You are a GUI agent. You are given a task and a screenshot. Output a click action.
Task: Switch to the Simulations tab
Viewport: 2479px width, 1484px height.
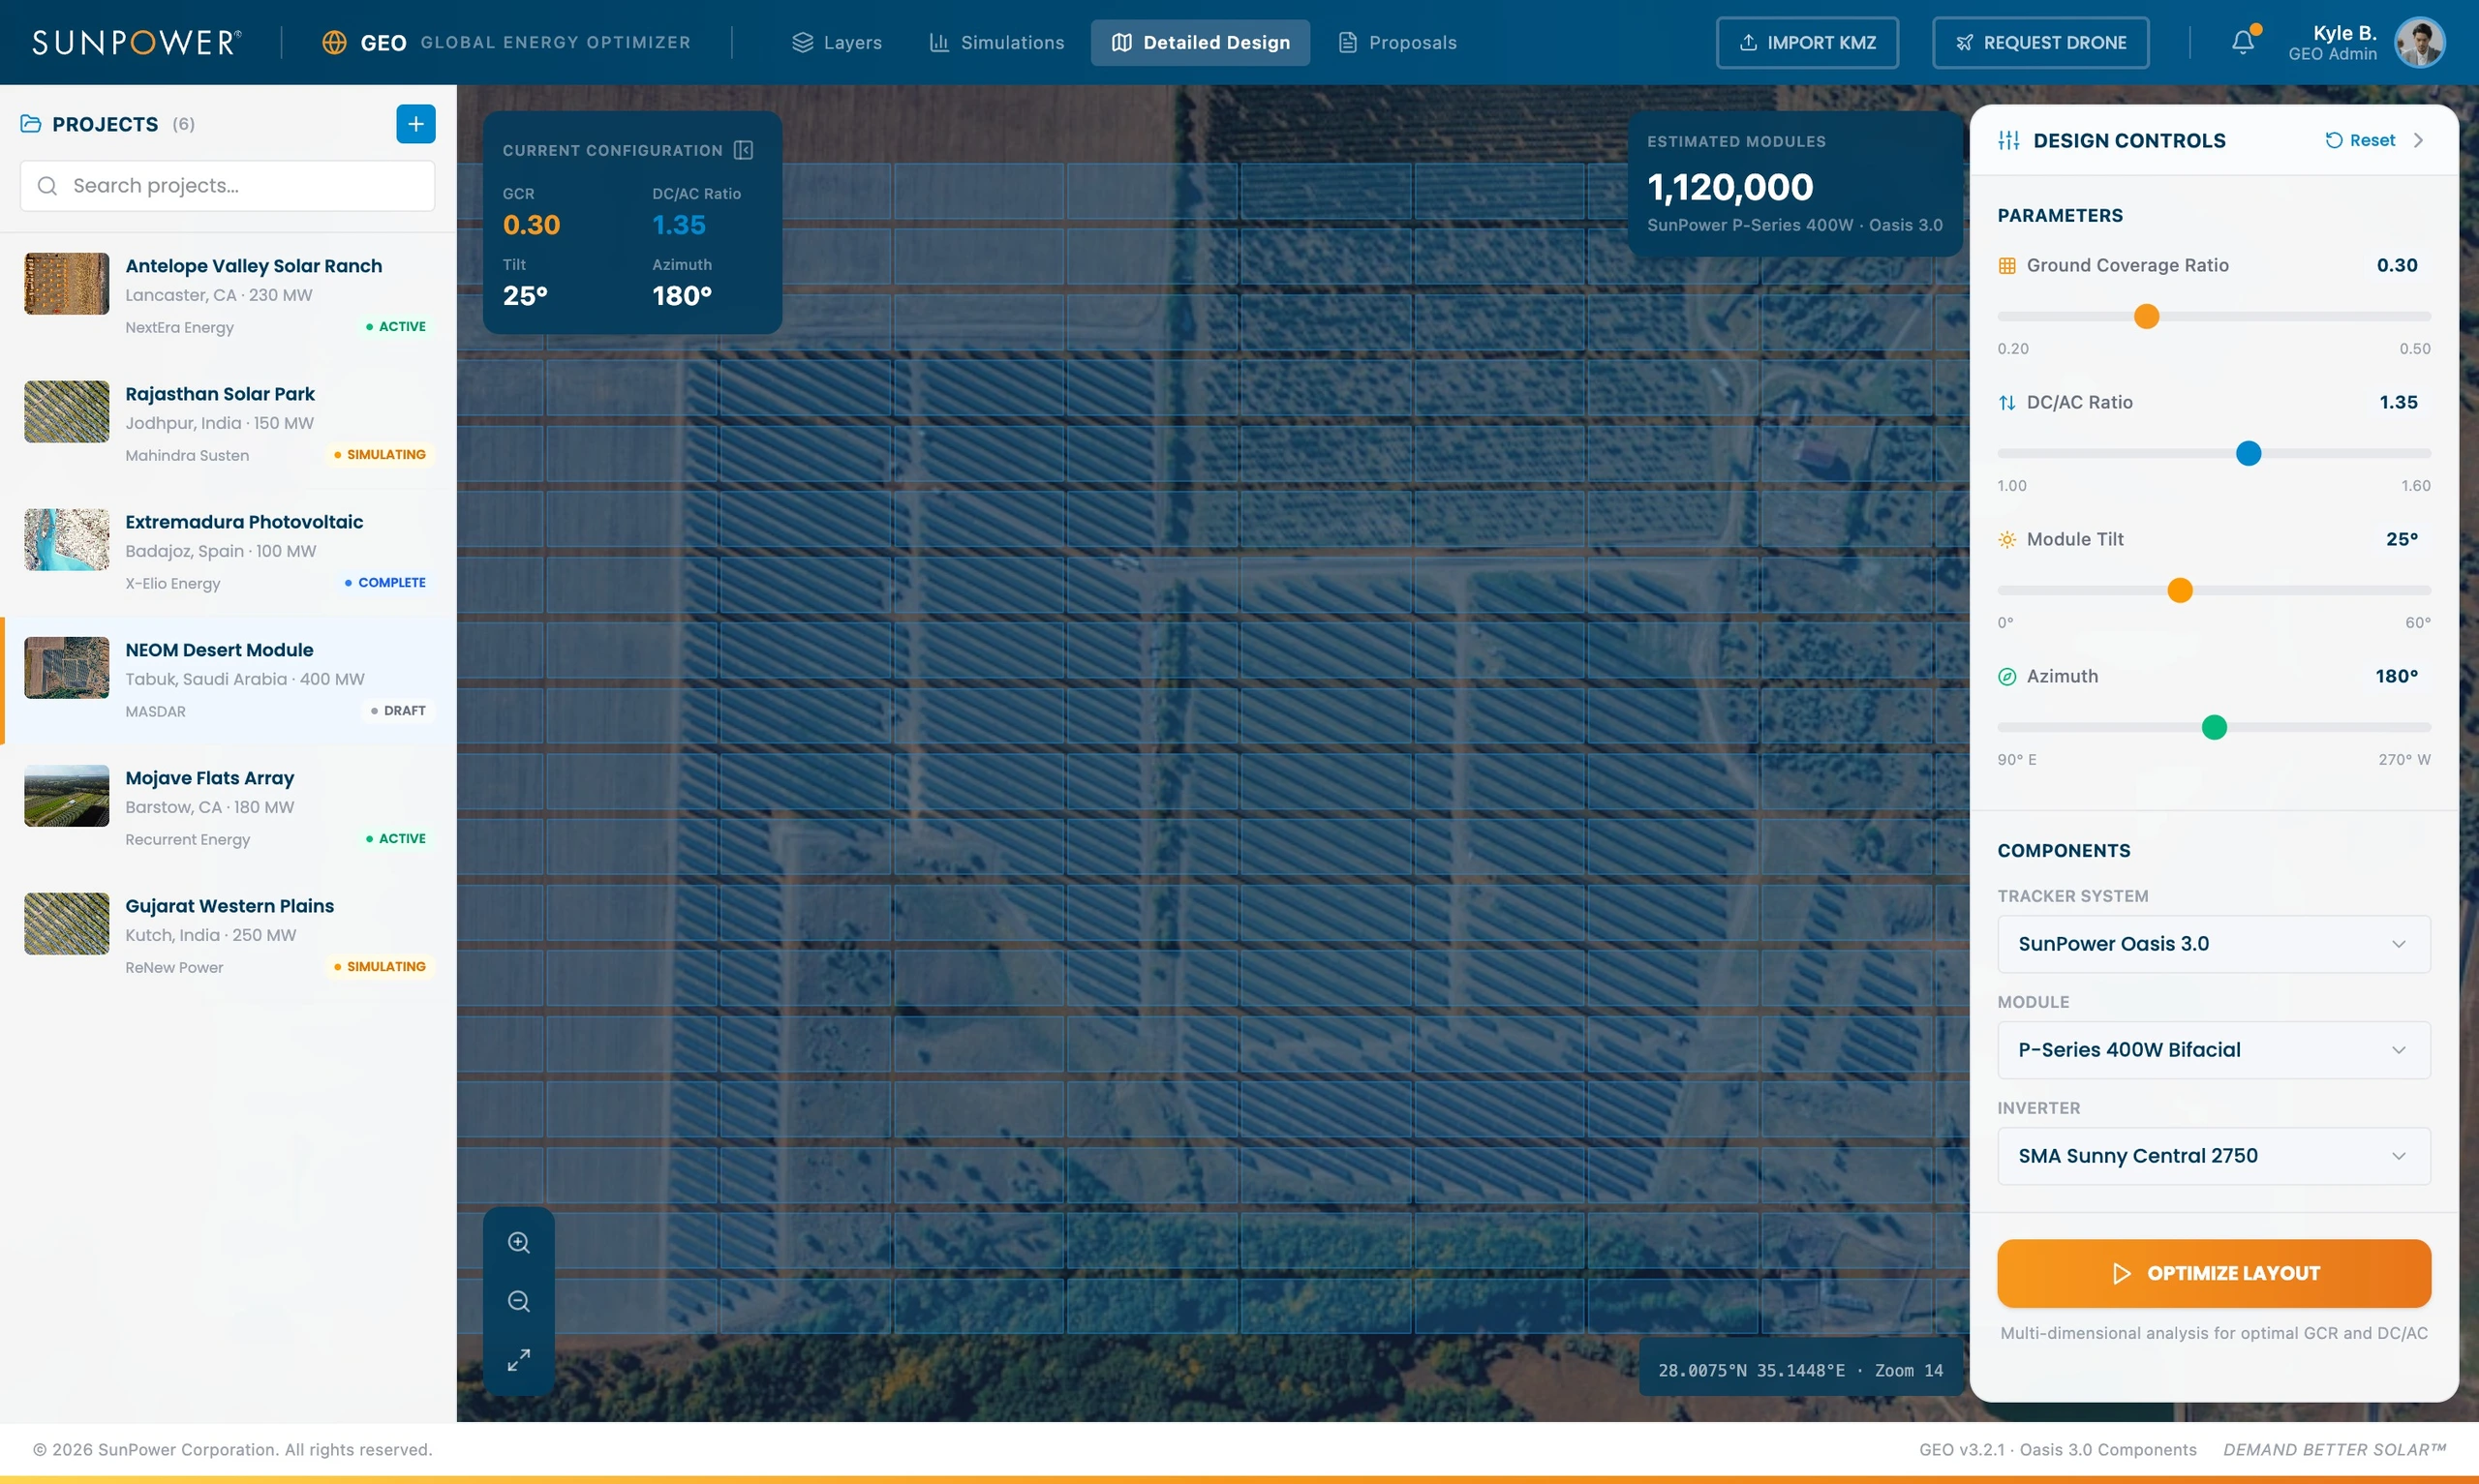point(996,42)
